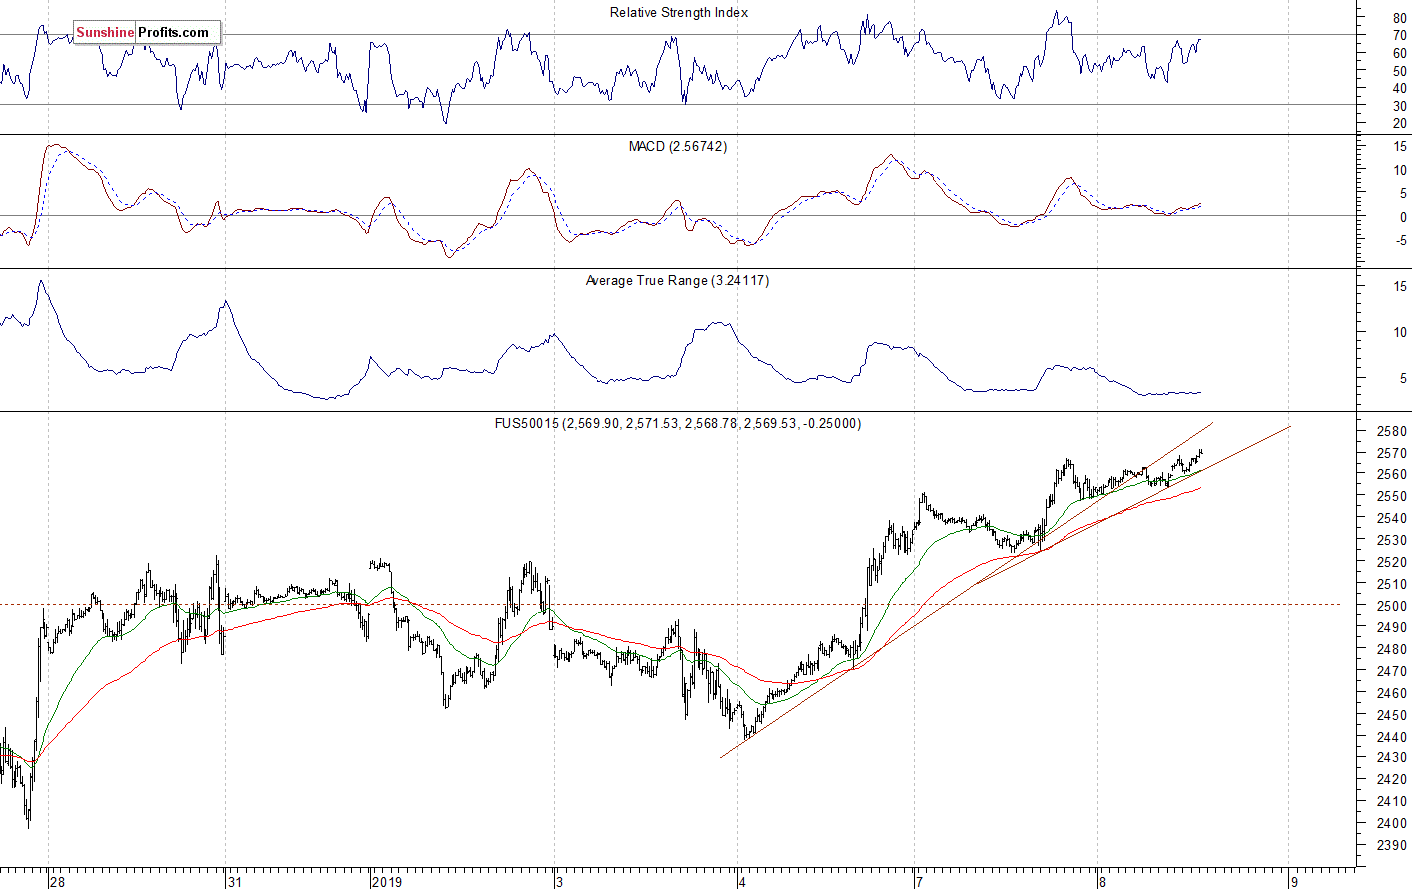Click the 3 date label on axis
This screenshot has height=889, width=1412.
point(560,882)
